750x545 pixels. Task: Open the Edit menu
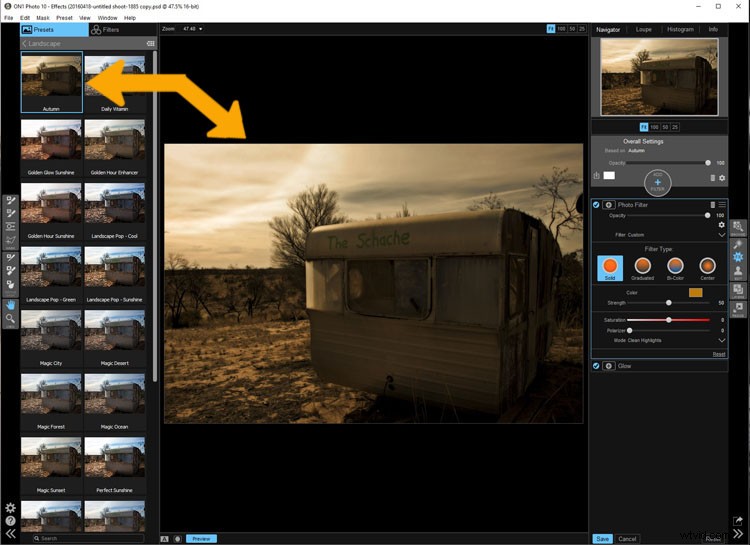pyautogui.click(x=25, y=18)
